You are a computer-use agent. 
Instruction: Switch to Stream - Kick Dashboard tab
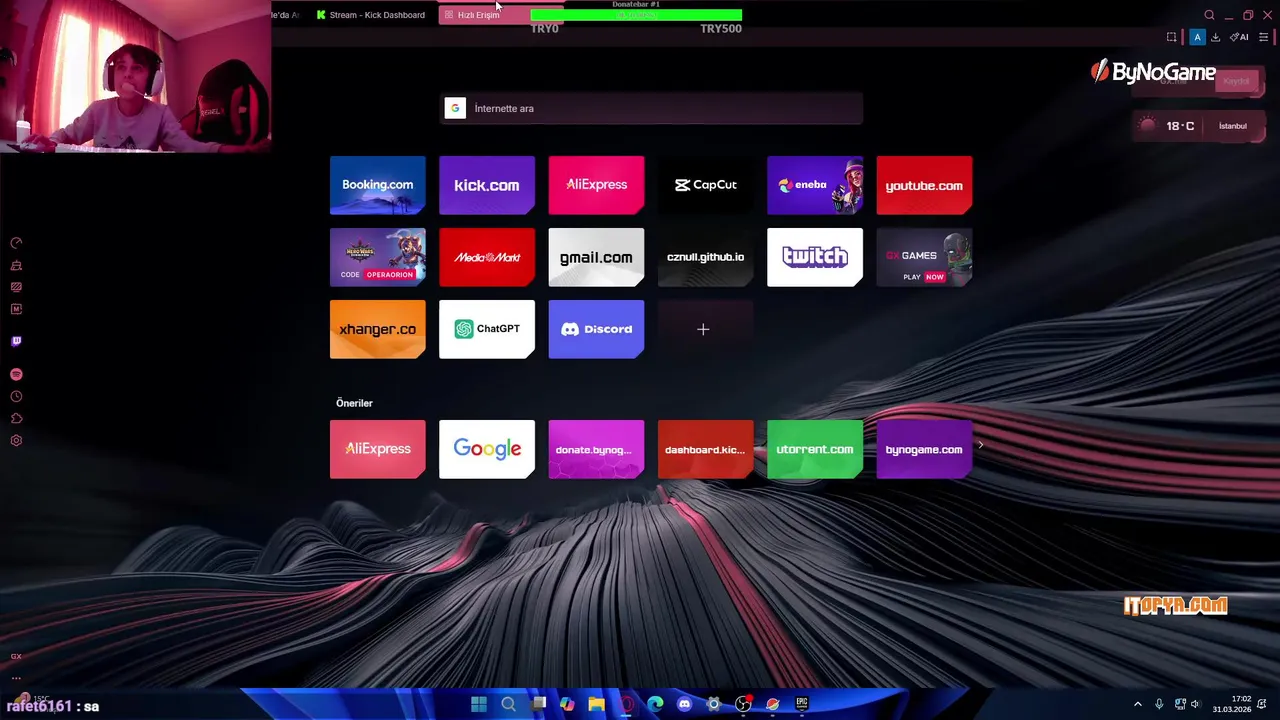pos(370,15)
